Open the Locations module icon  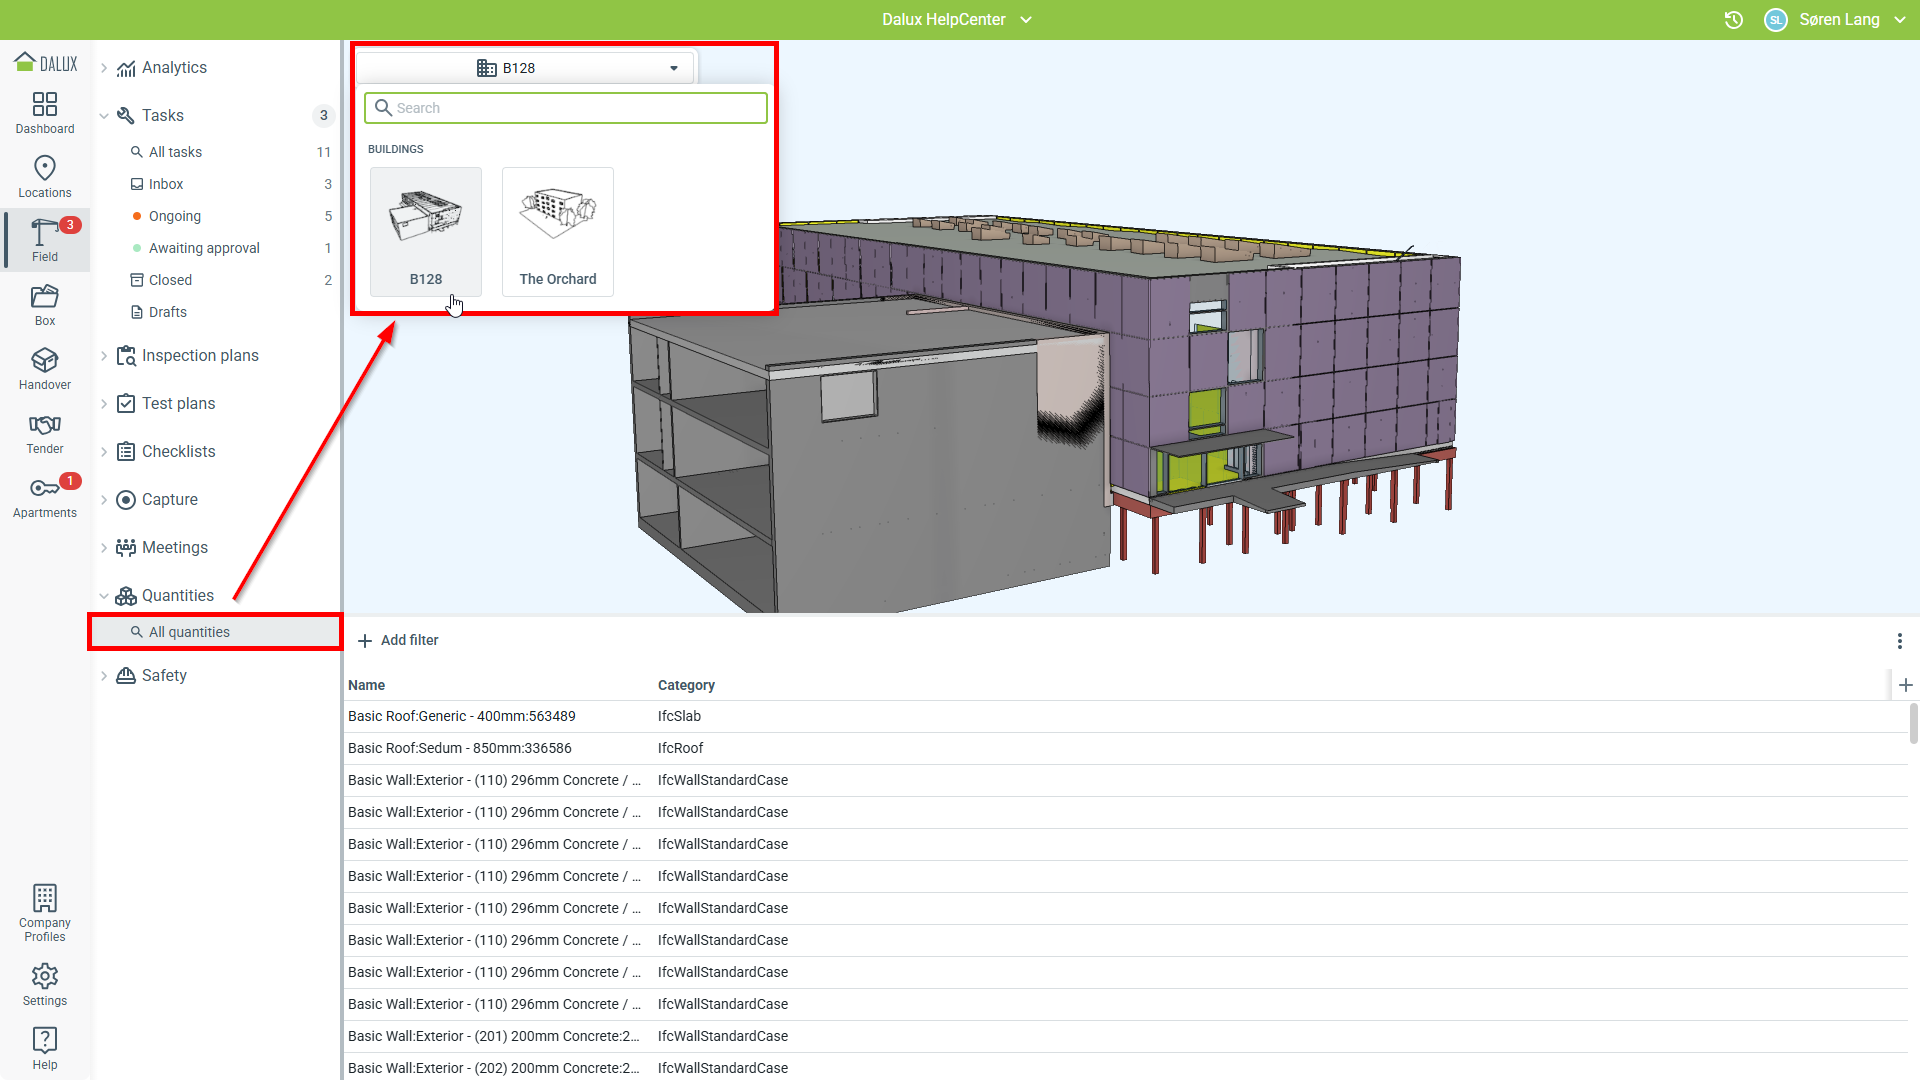pos(45,176)
